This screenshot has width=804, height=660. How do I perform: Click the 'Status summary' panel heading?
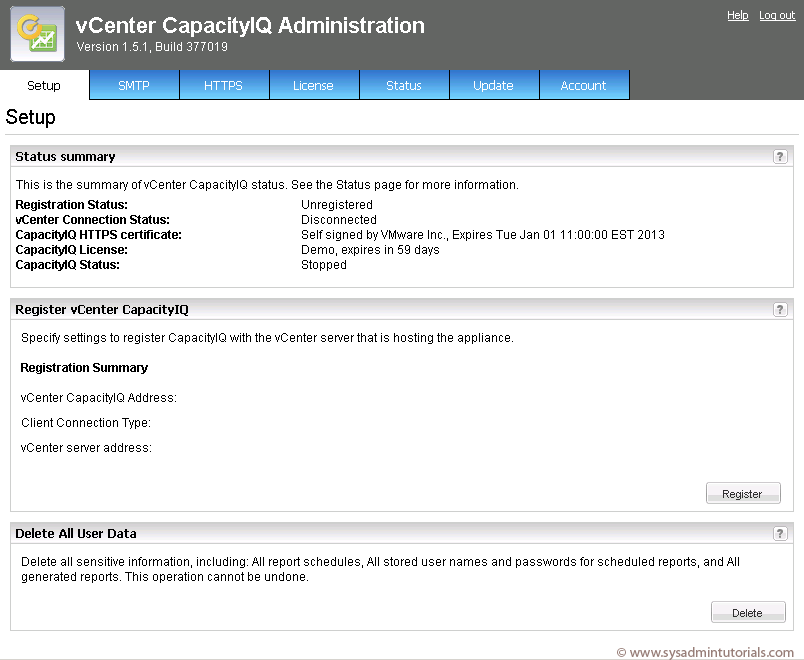coord(65,156)
